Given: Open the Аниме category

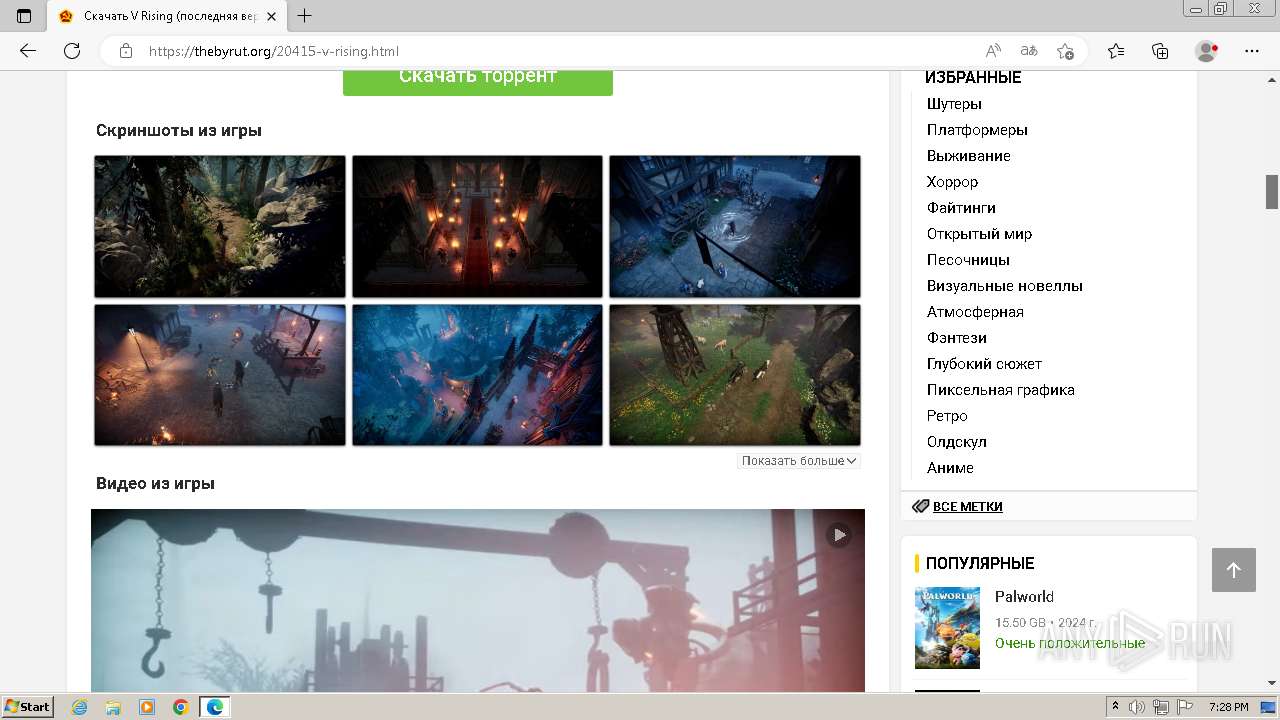Looking at the screenshot, I should [x=950, y=468].
